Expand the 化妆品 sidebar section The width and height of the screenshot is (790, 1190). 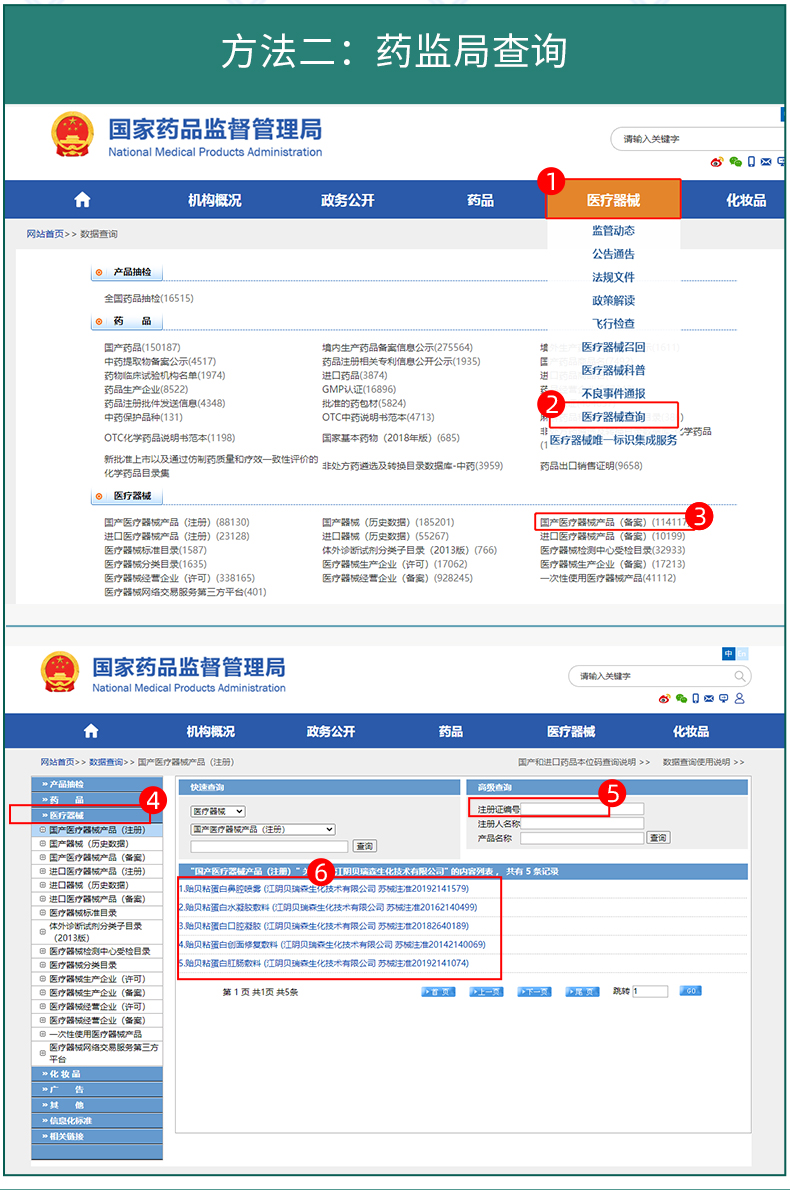click(x=97, y=1074)
